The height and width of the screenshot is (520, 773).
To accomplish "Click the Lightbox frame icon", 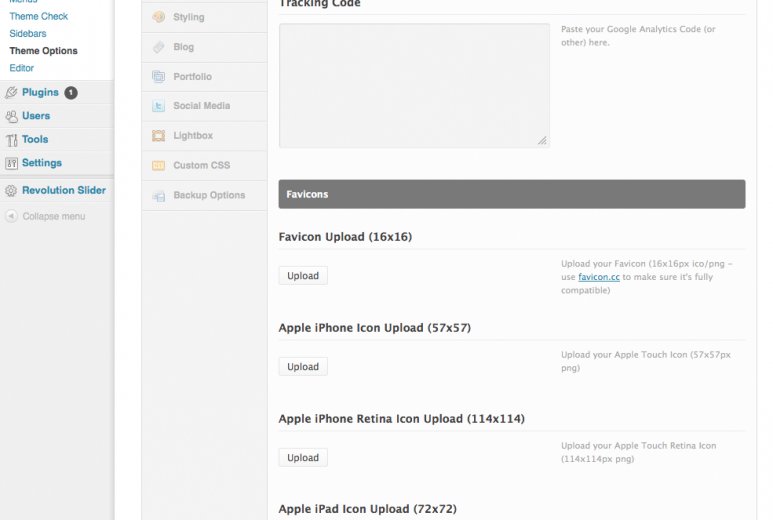I will tap(158, 136).
